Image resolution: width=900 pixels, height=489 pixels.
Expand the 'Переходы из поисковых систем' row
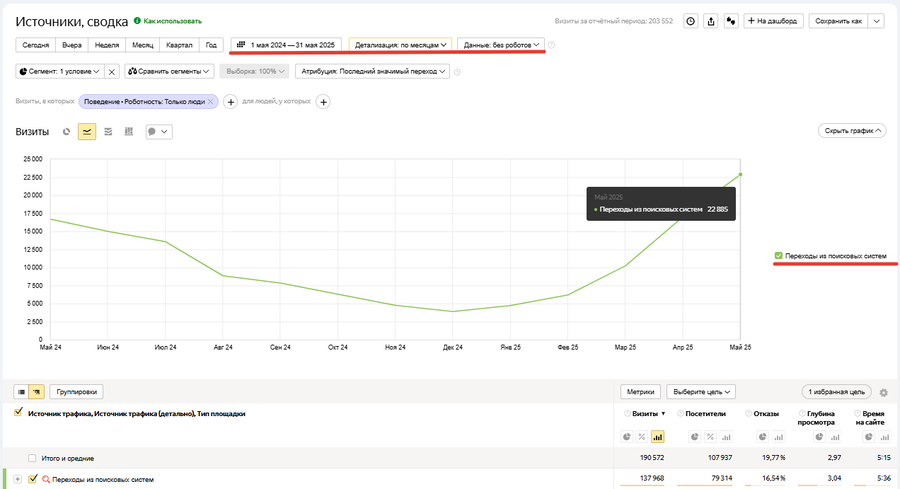click(x=17, y=479)
